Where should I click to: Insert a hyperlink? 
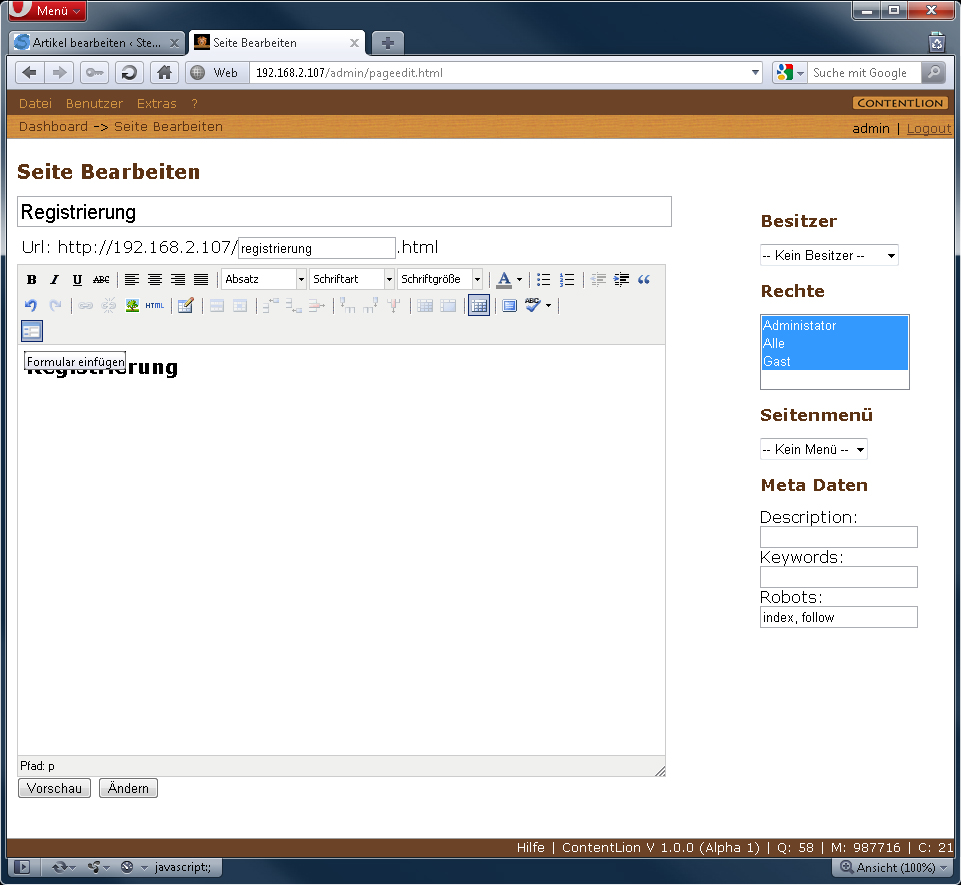(x=85, y=305)
